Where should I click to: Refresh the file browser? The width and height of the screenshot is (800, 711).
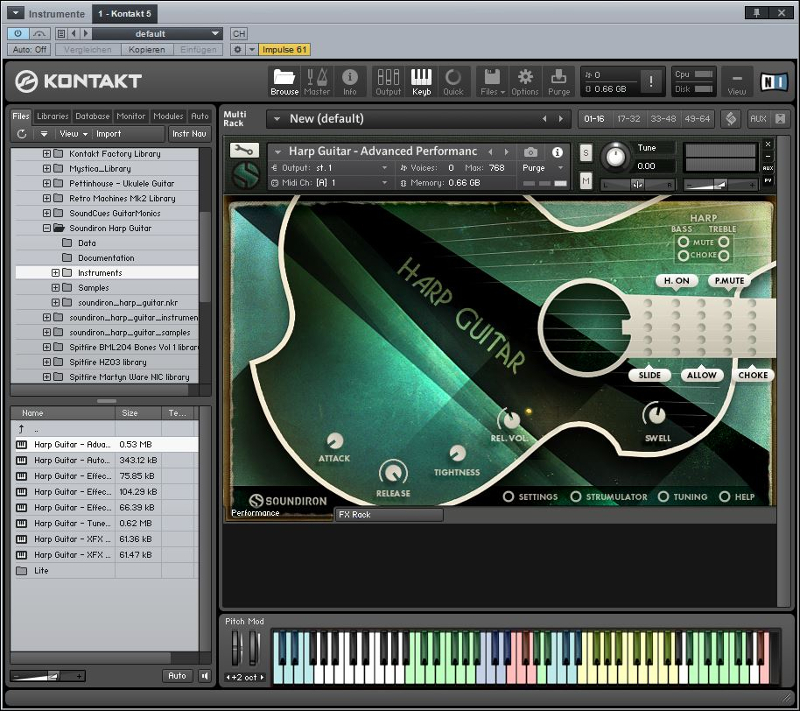point(21,134)
